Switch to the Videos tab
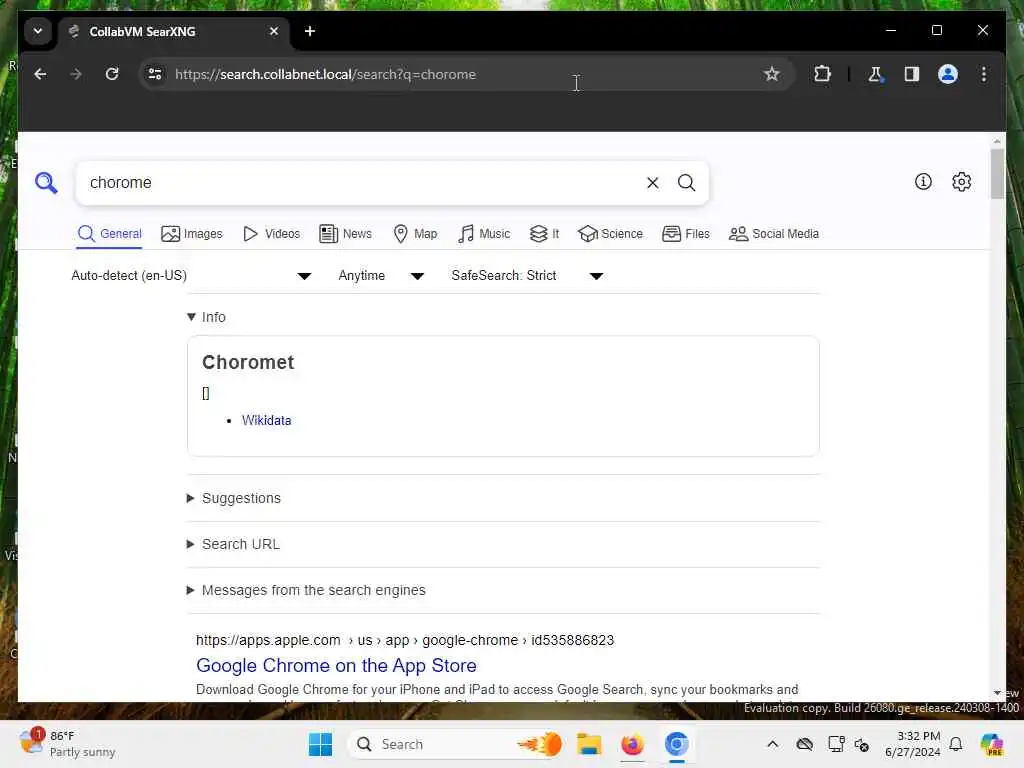 click(x=271, y=234)
